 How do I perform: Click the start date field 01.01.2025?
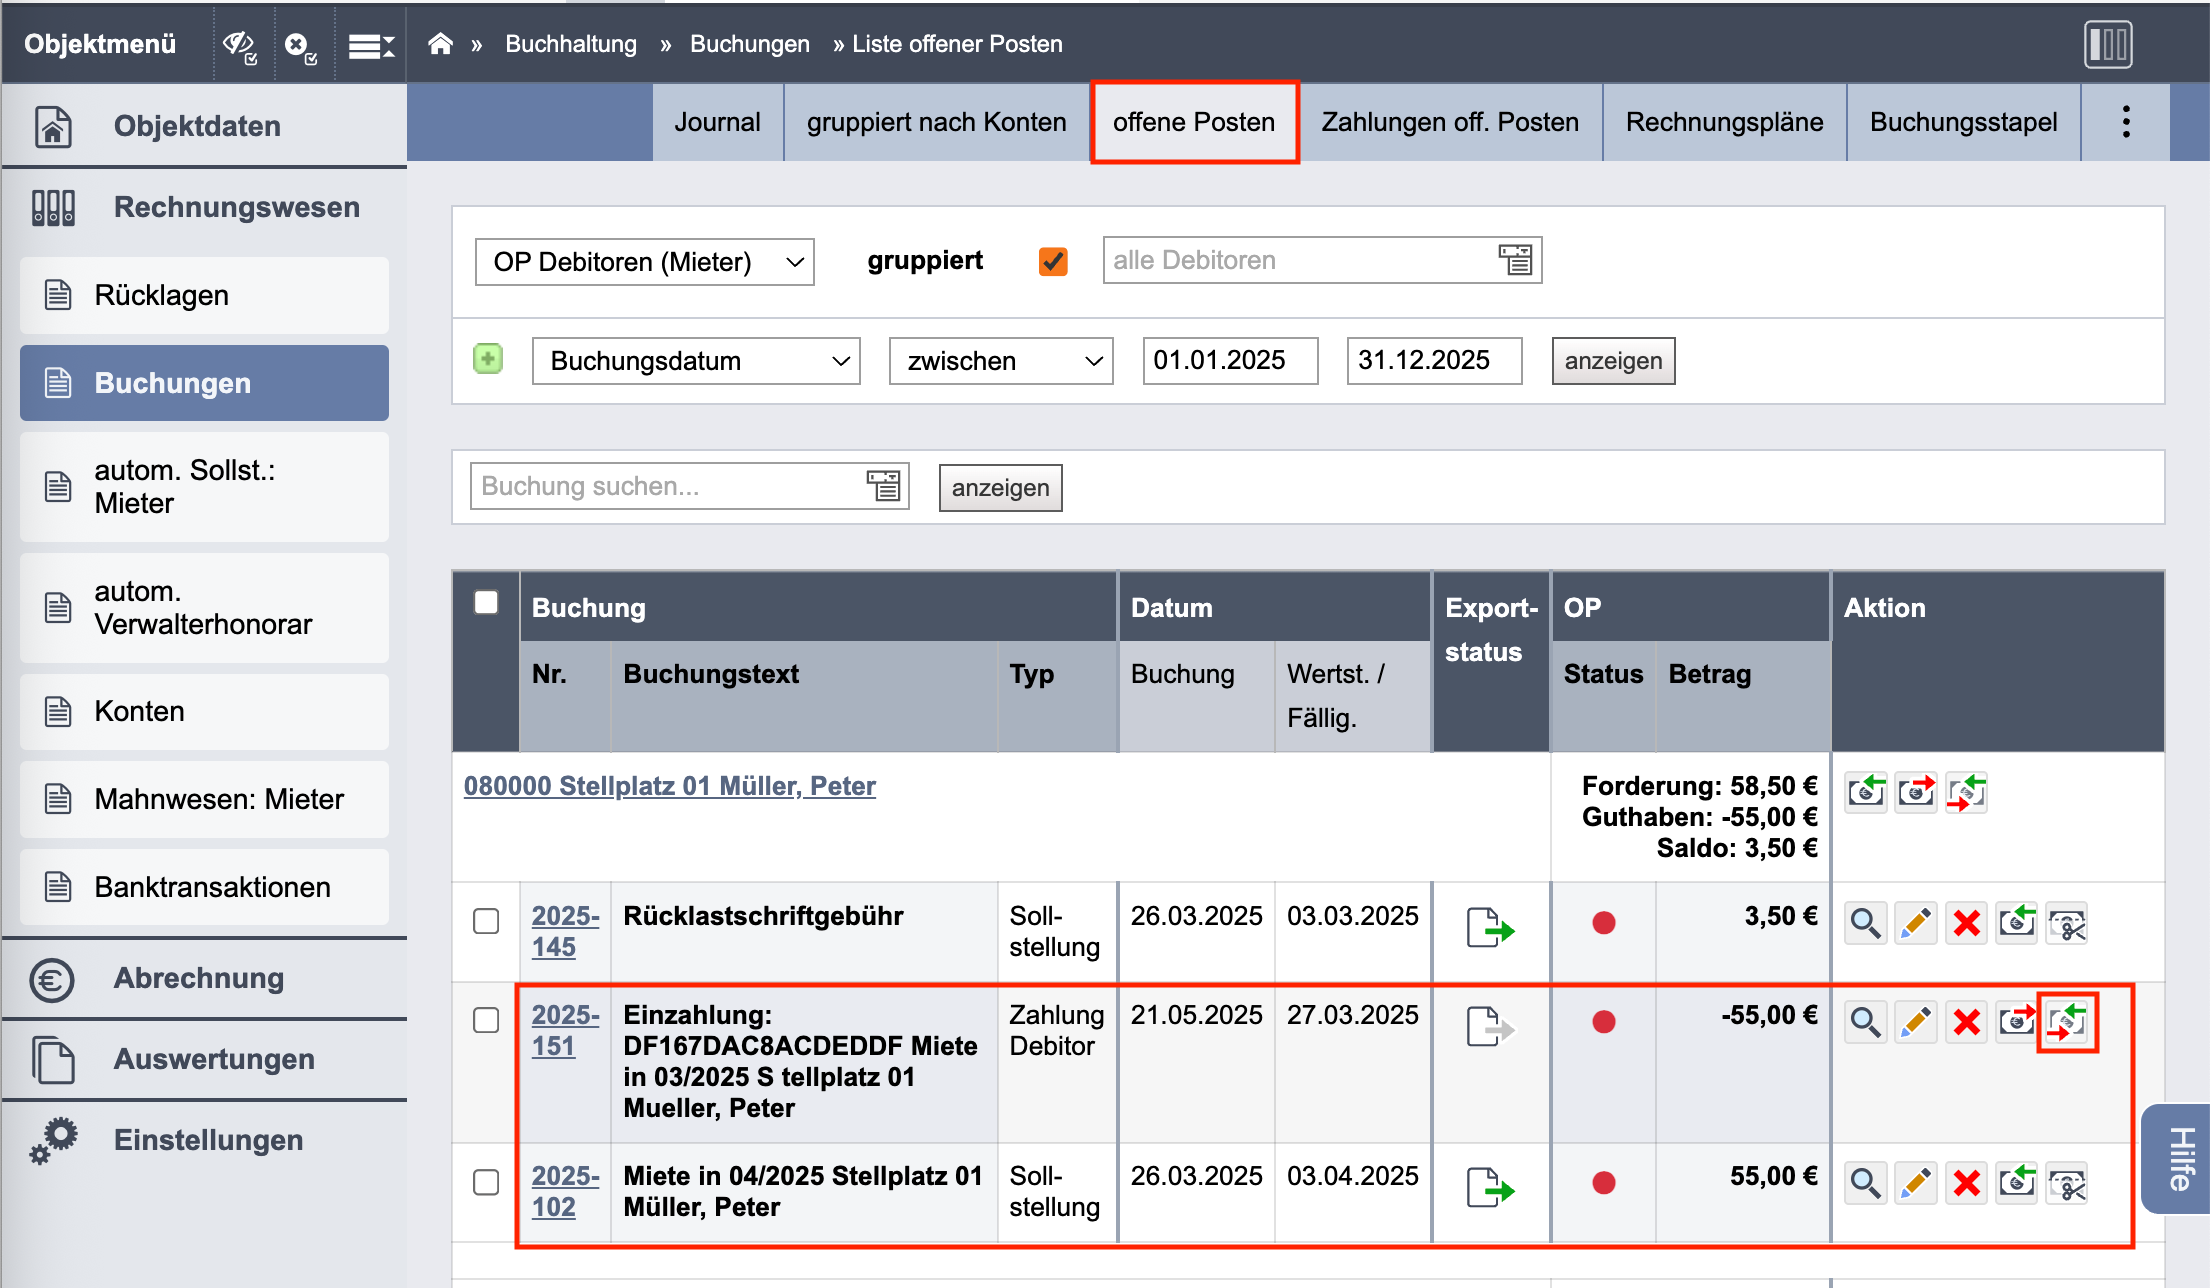[1230, 360]
